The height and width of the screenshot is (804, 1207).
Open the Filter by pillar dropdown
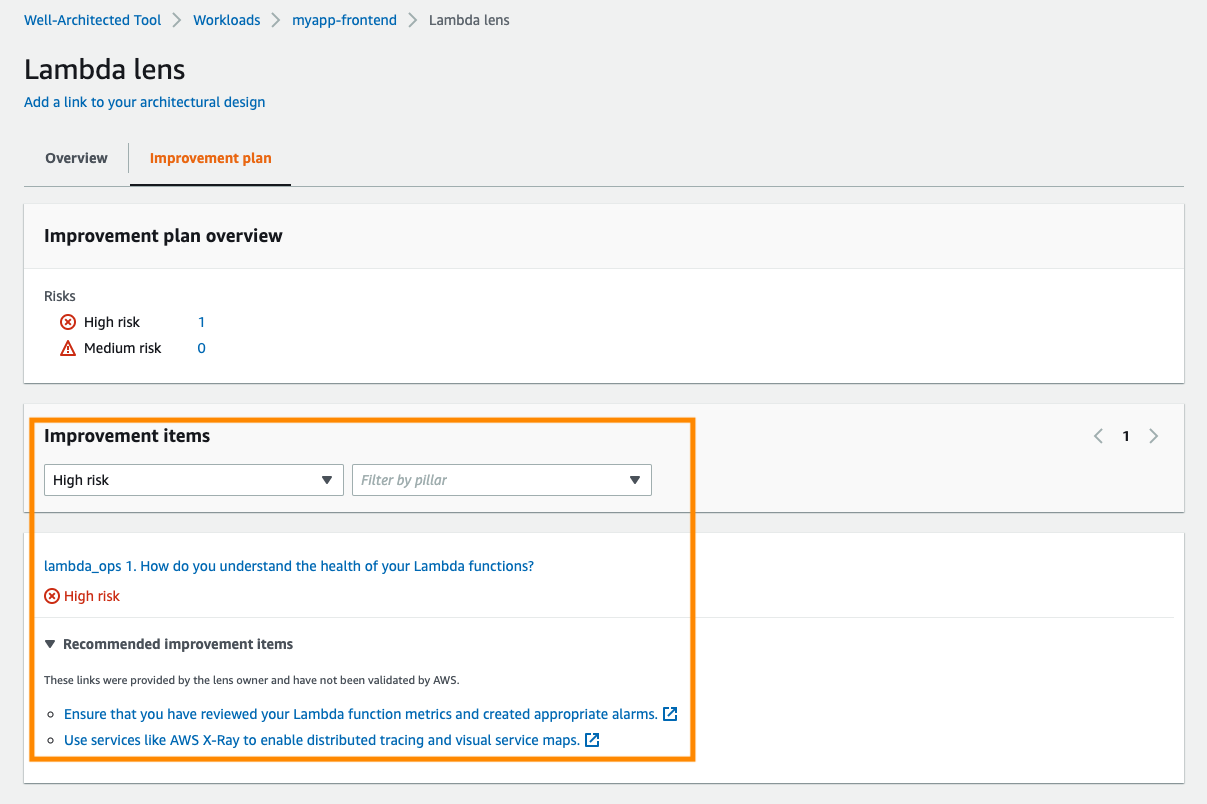[502, 480]
